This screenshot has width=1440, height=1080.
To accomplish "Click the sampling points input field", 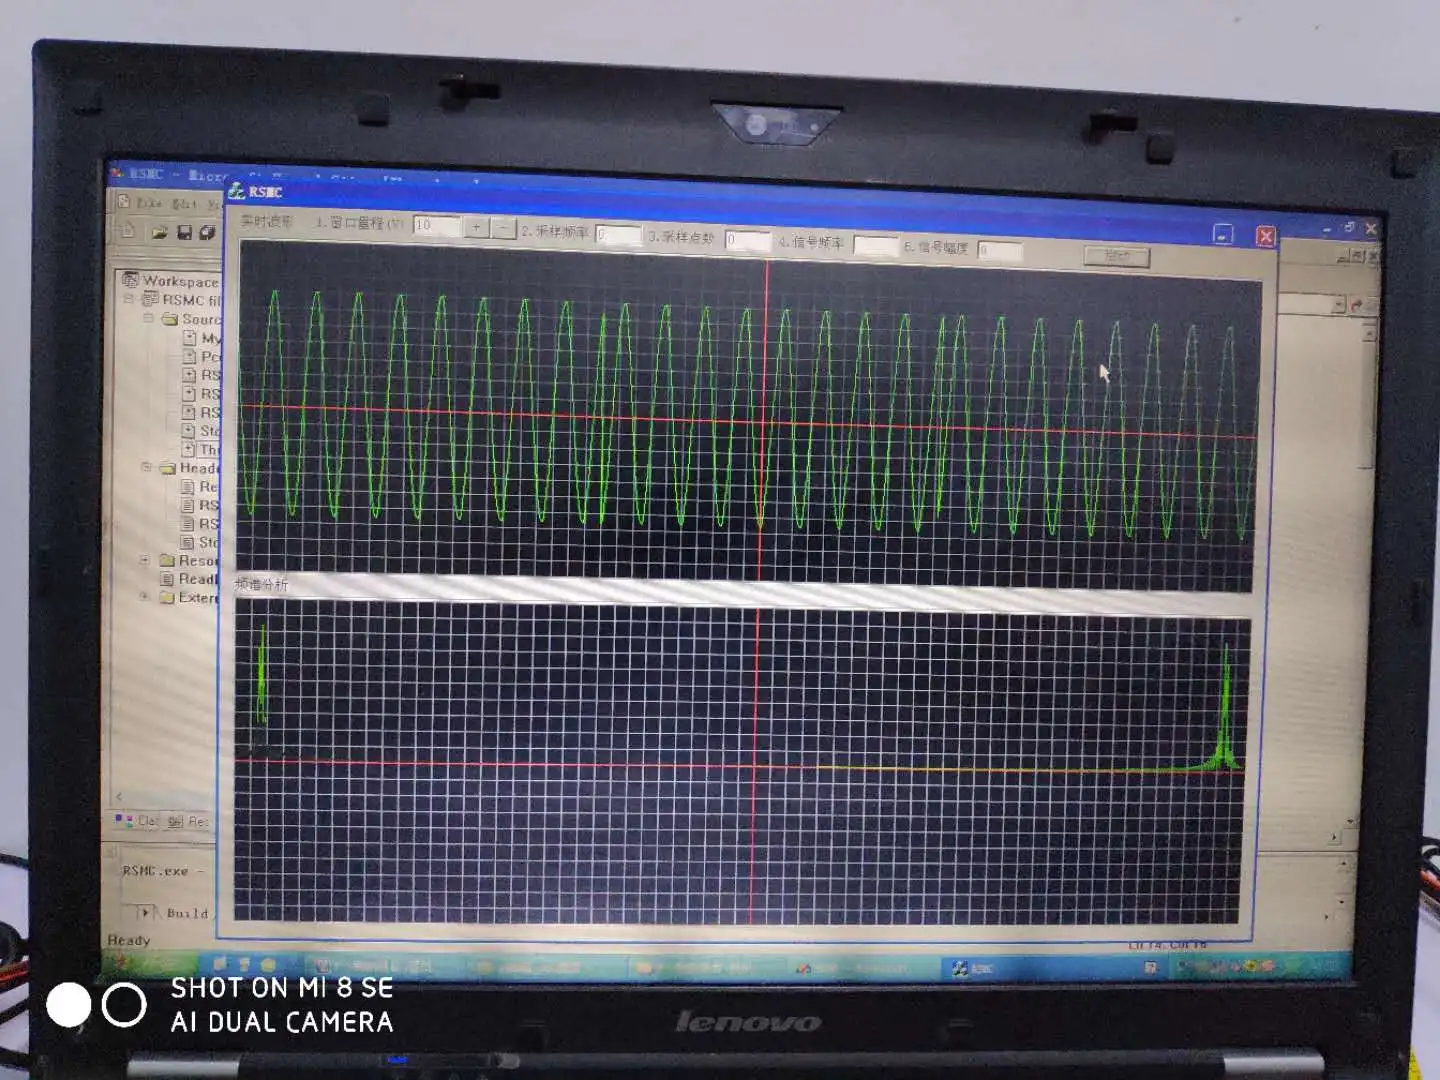I will click(x=747, y=239).
